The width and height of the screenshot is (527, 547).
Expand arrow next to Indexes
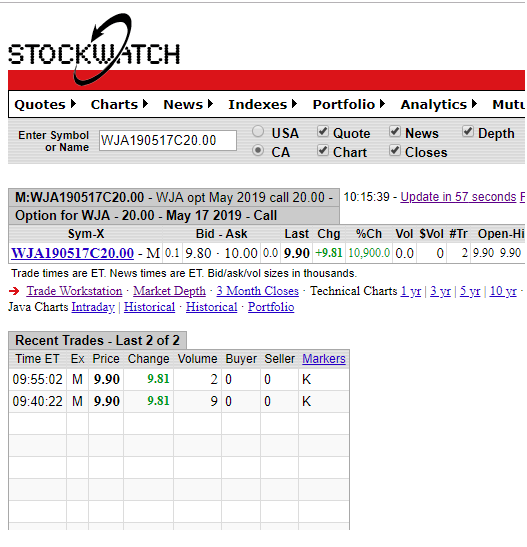(294, 104)
